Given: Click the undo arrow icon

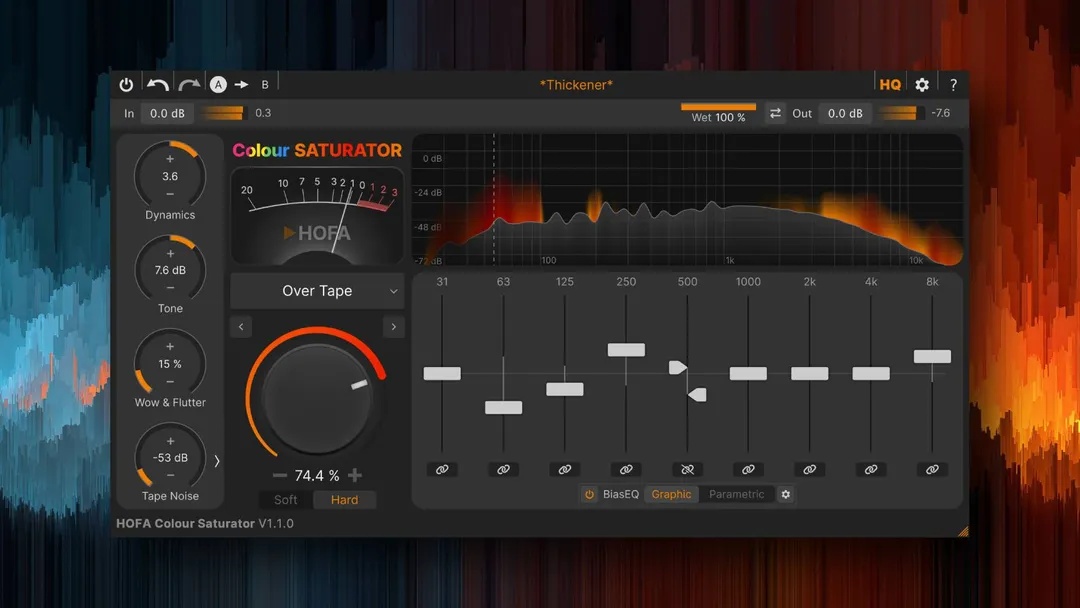Looking at the screenshot, I should click(158, 85).
